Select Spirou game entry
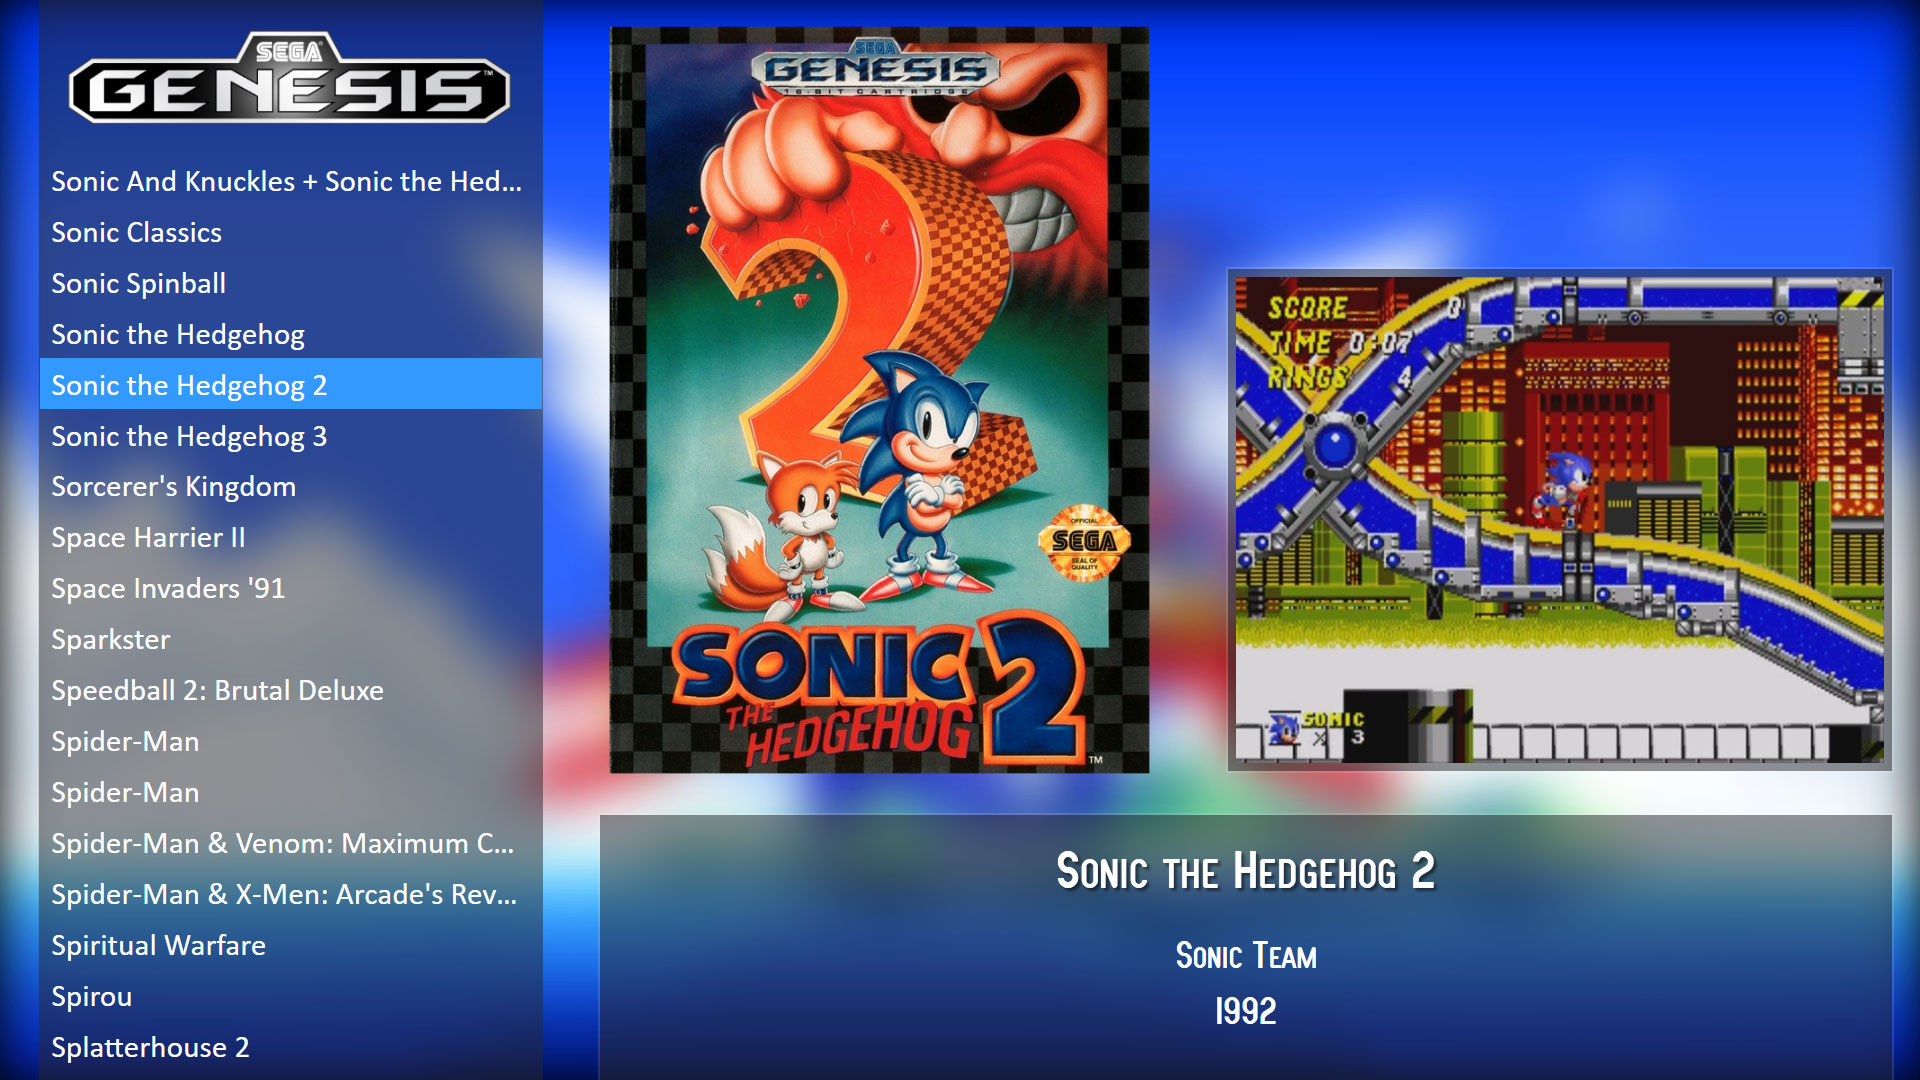 [x=290, y=996]
